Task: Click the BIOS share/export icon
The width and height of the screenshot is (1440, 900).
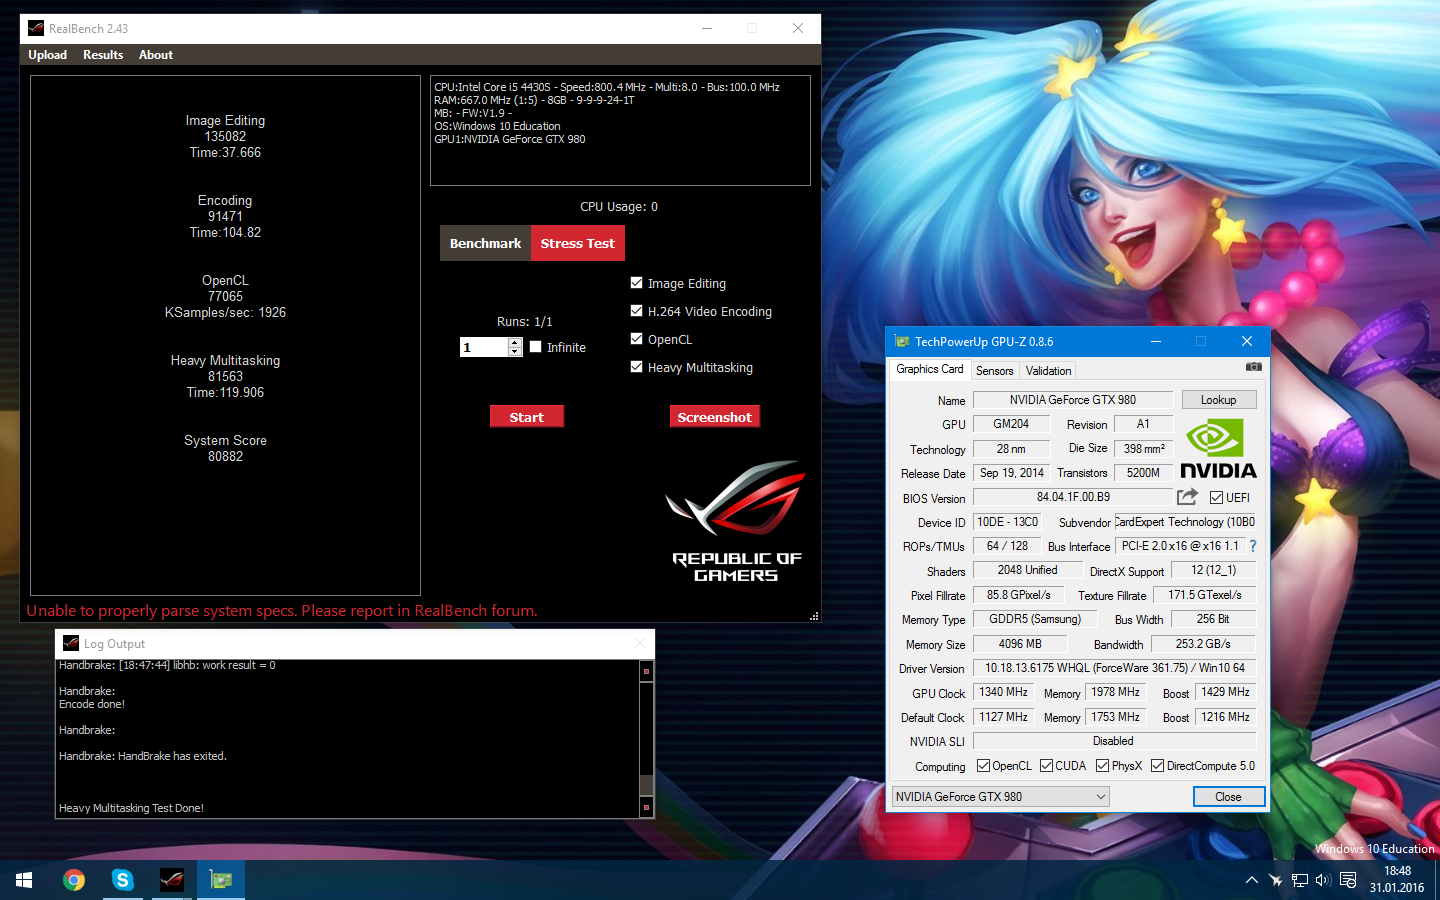Action: point(1187,497)
